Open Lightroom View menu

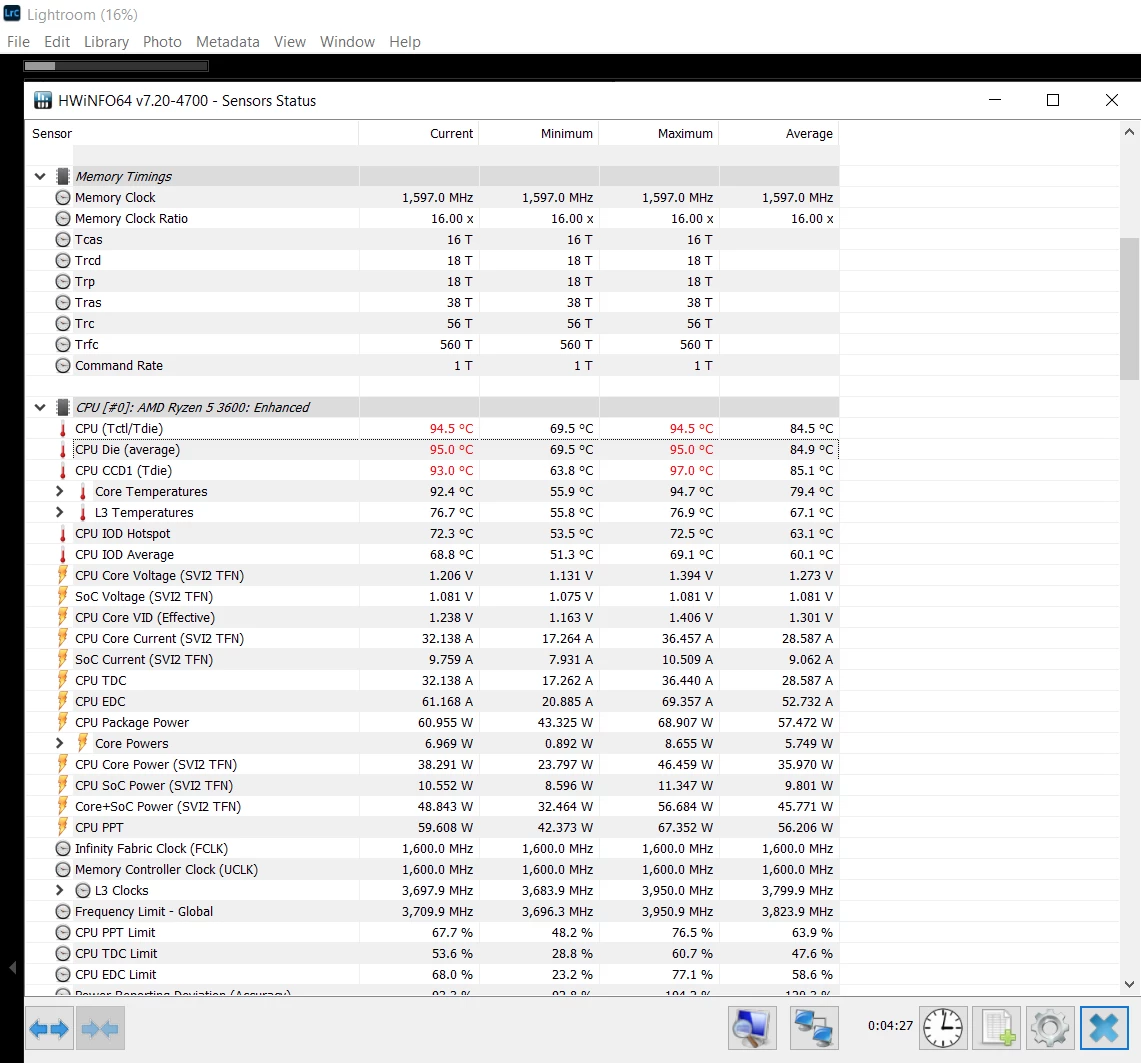coord(290,41)
